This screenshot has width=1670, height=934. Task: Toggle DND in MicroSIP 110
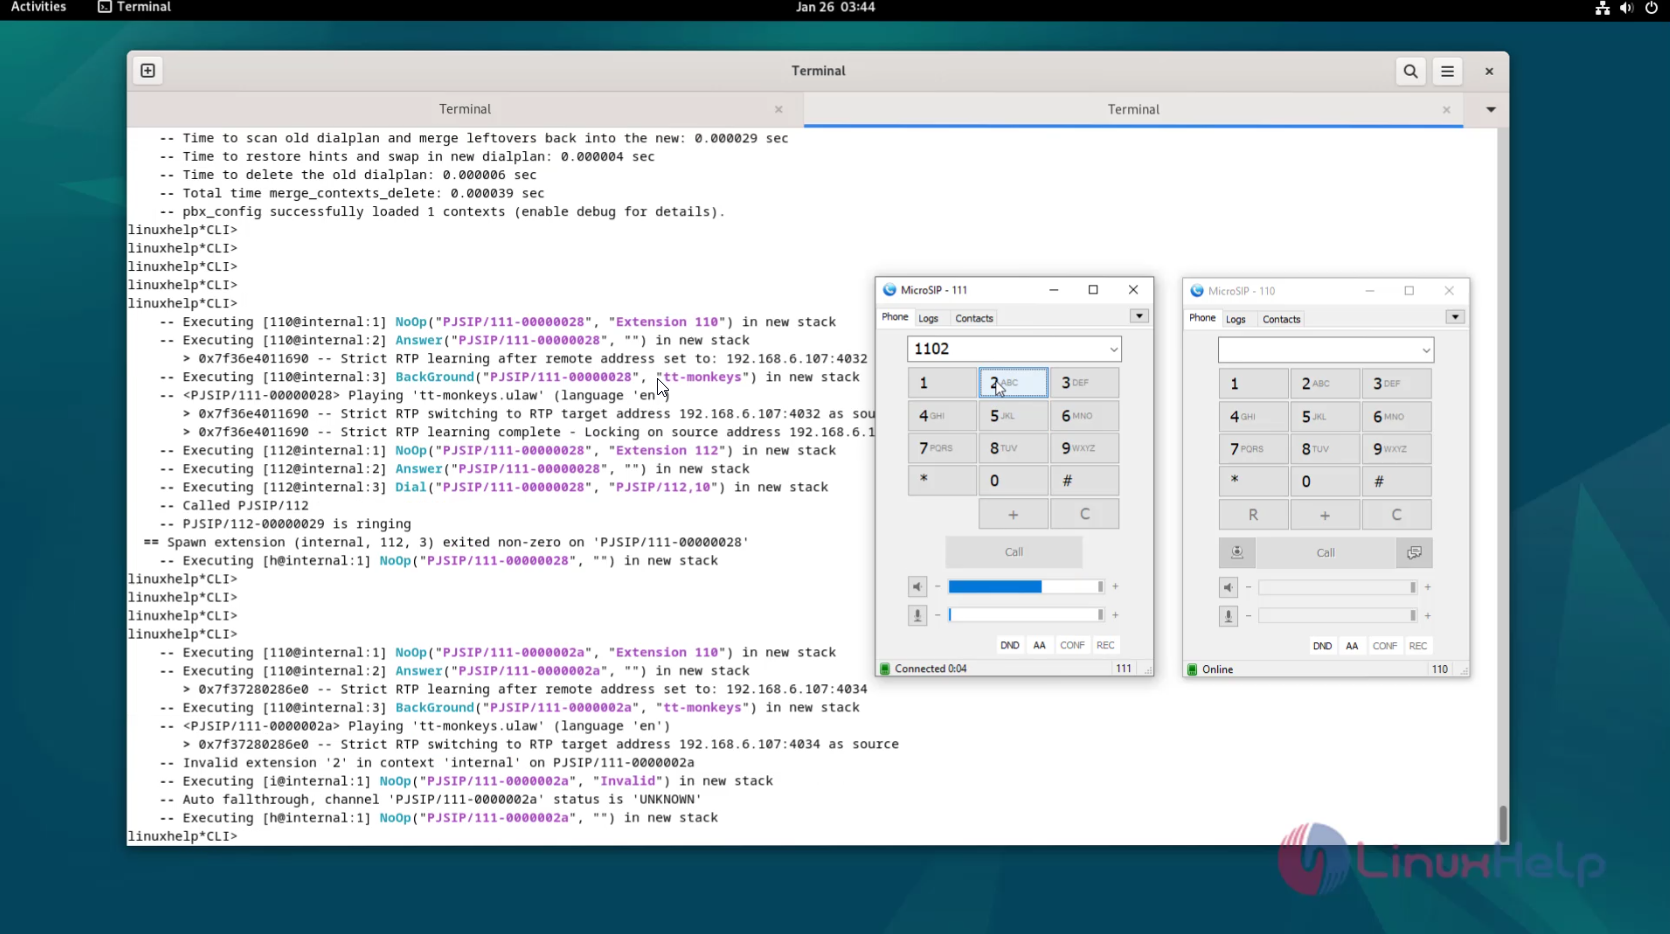(x=1322, y=646)
